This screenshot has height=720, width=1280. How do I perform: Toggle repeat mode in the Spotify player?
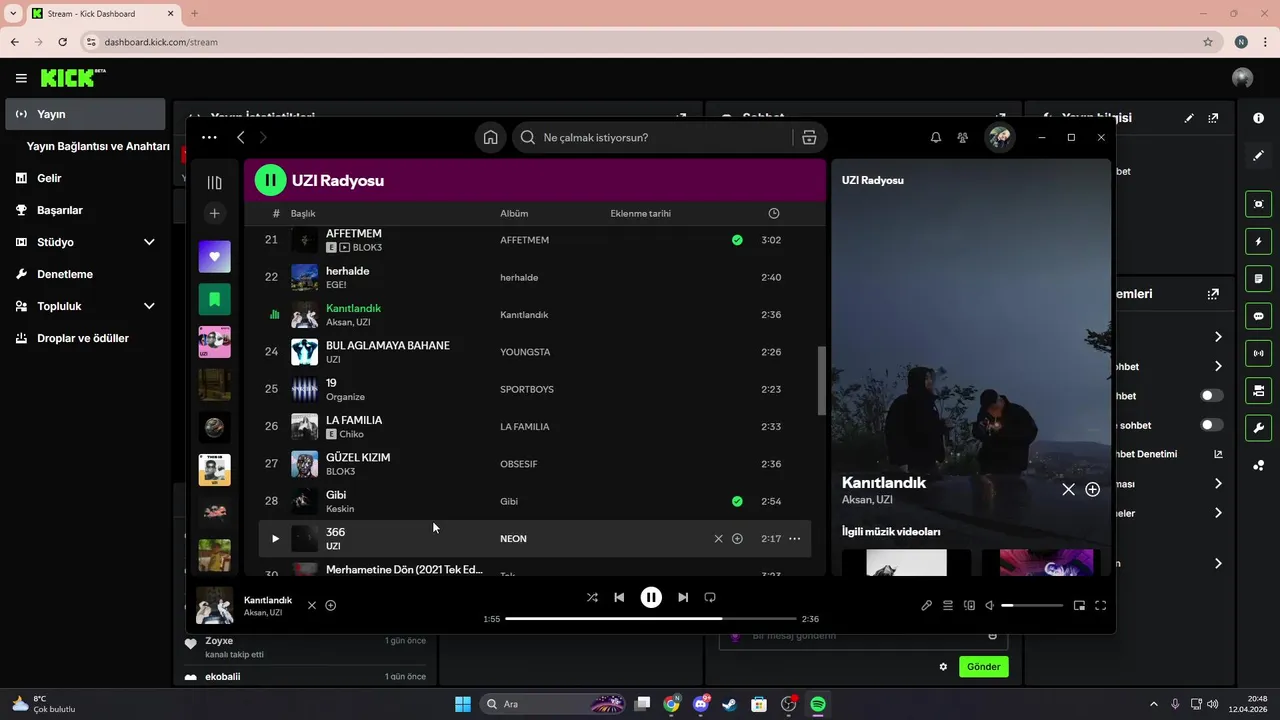point(710,597)
